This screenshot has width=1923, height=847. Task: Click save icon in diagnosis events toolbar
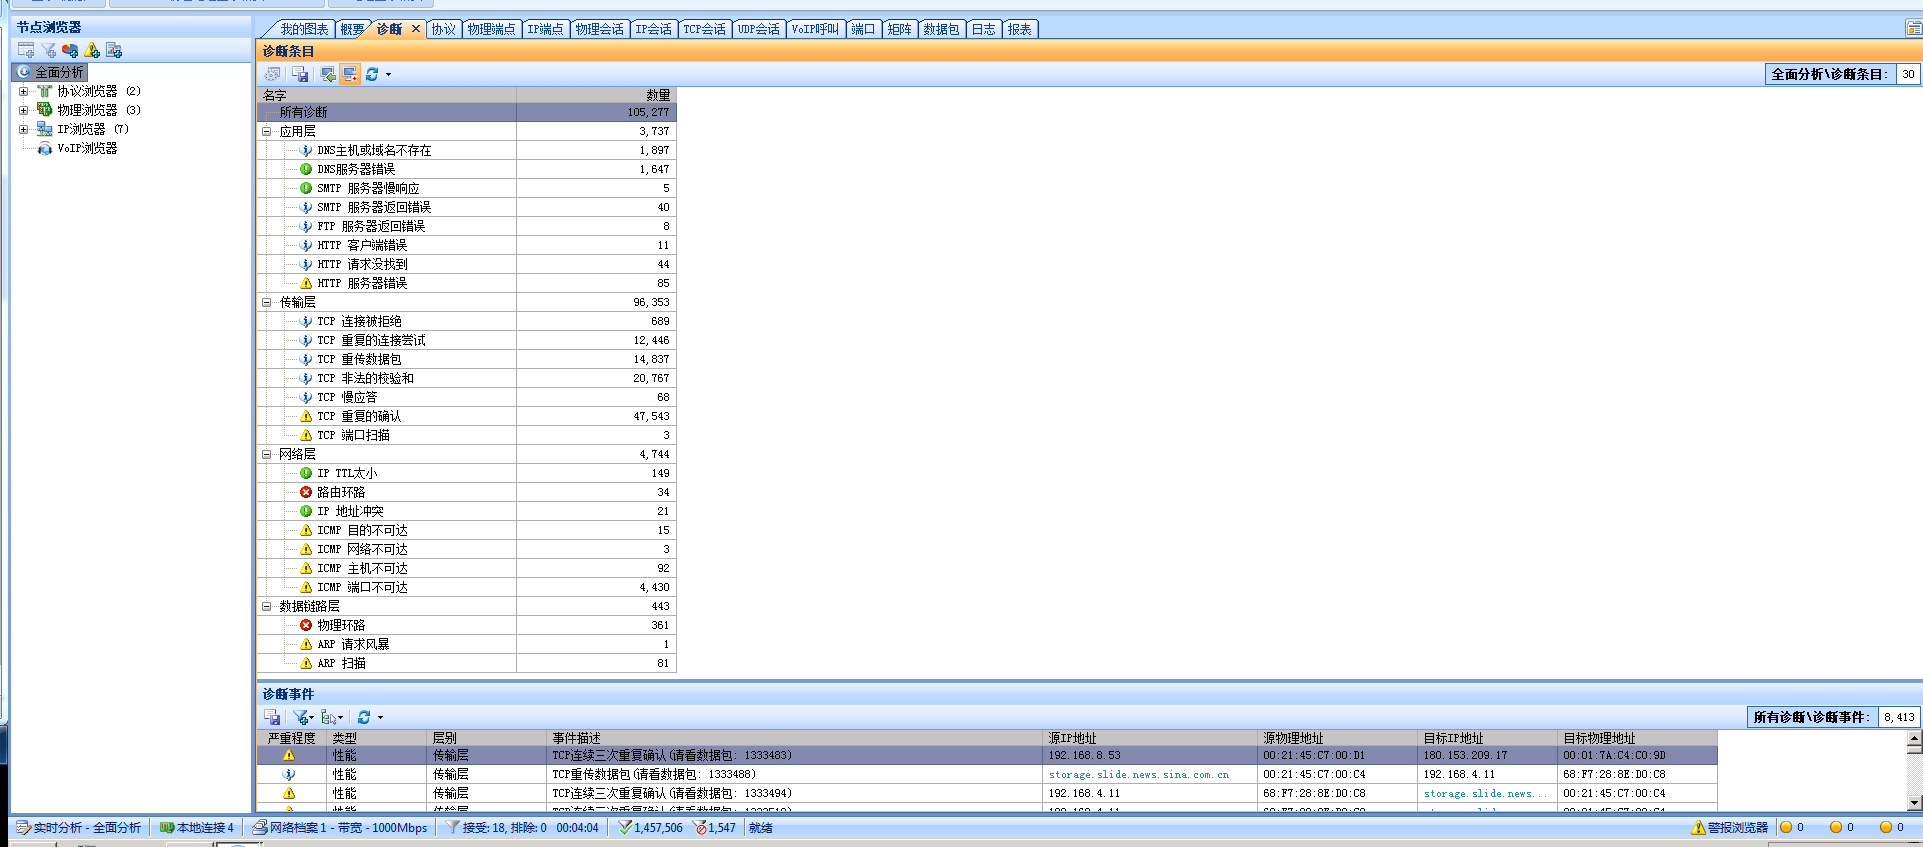click(272, 717)
